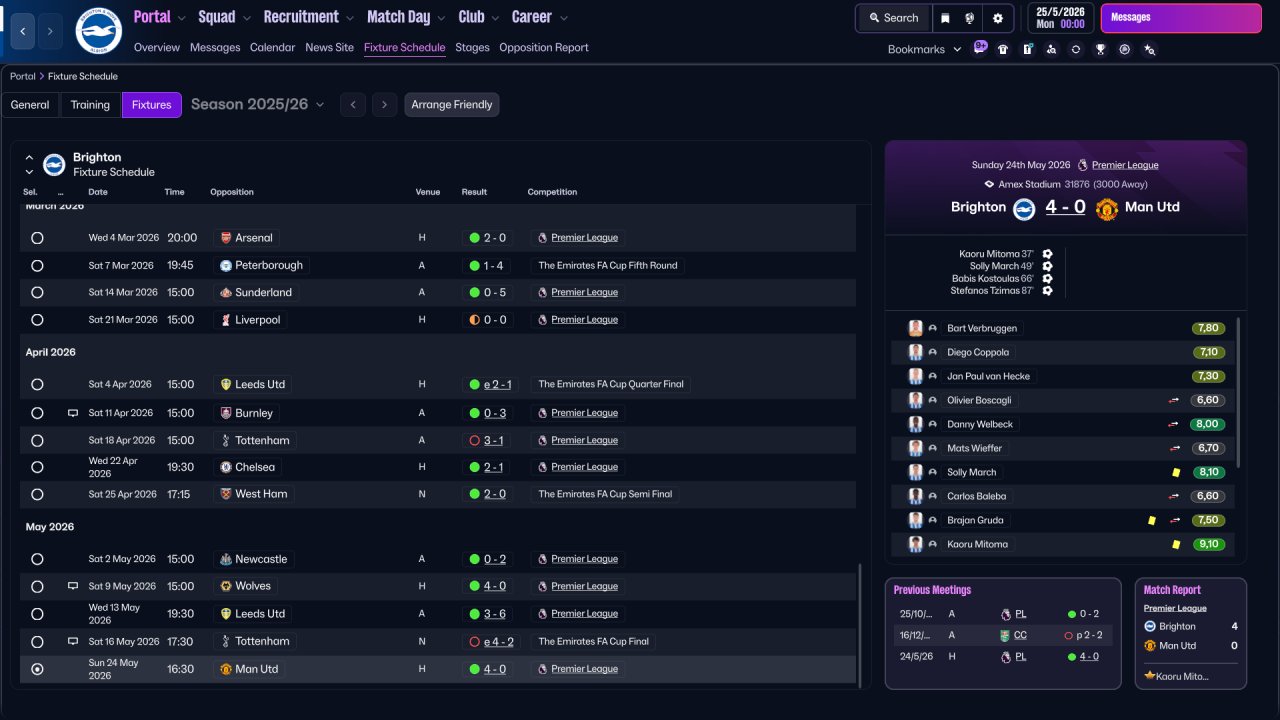
Task: Open the Search box button
Action: [894, 18]
